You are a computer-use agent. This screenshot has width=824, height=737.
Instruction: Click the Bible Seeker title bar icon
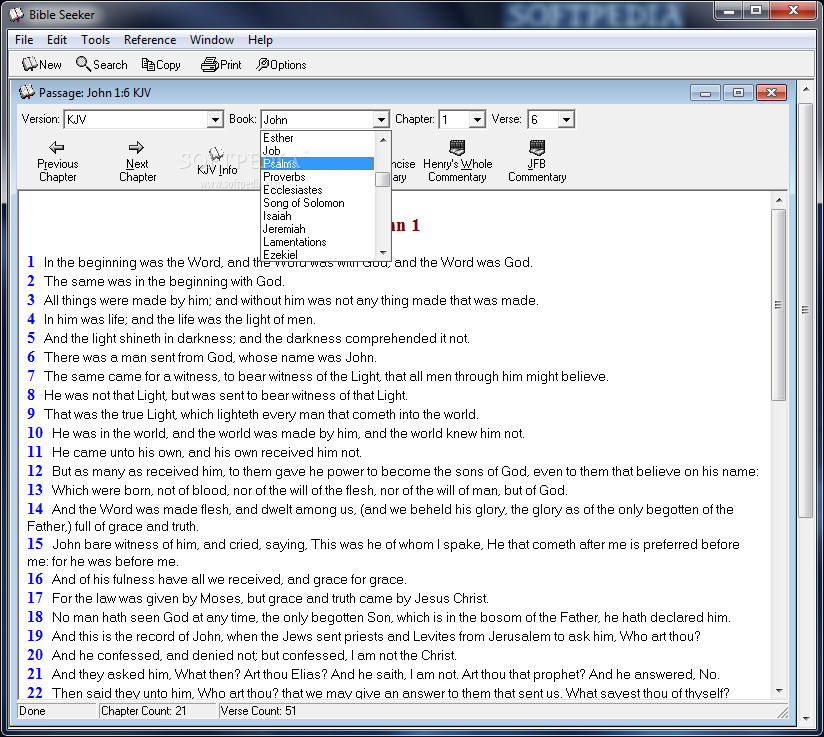point(17,14)
